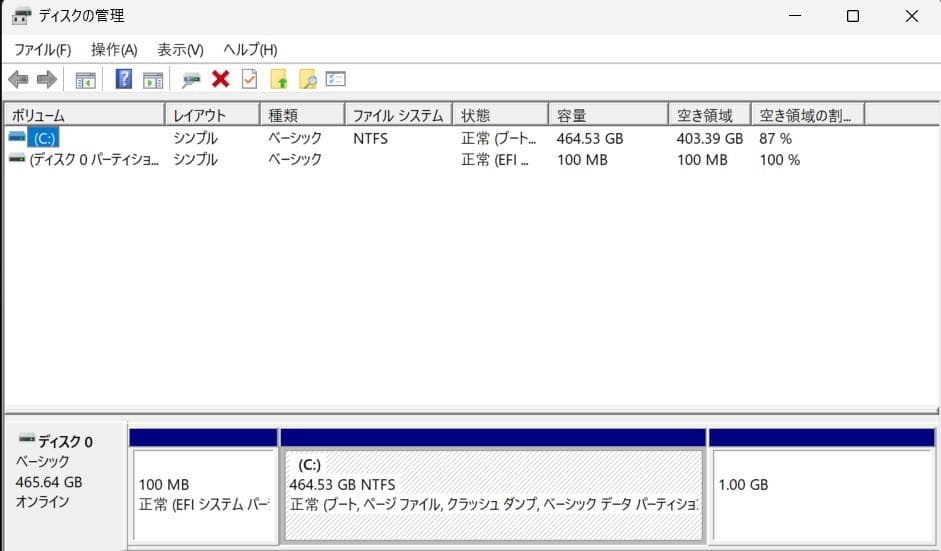Sort by the ボリューム column header
The image size is (941, 551).
click(x=85, y=115)
